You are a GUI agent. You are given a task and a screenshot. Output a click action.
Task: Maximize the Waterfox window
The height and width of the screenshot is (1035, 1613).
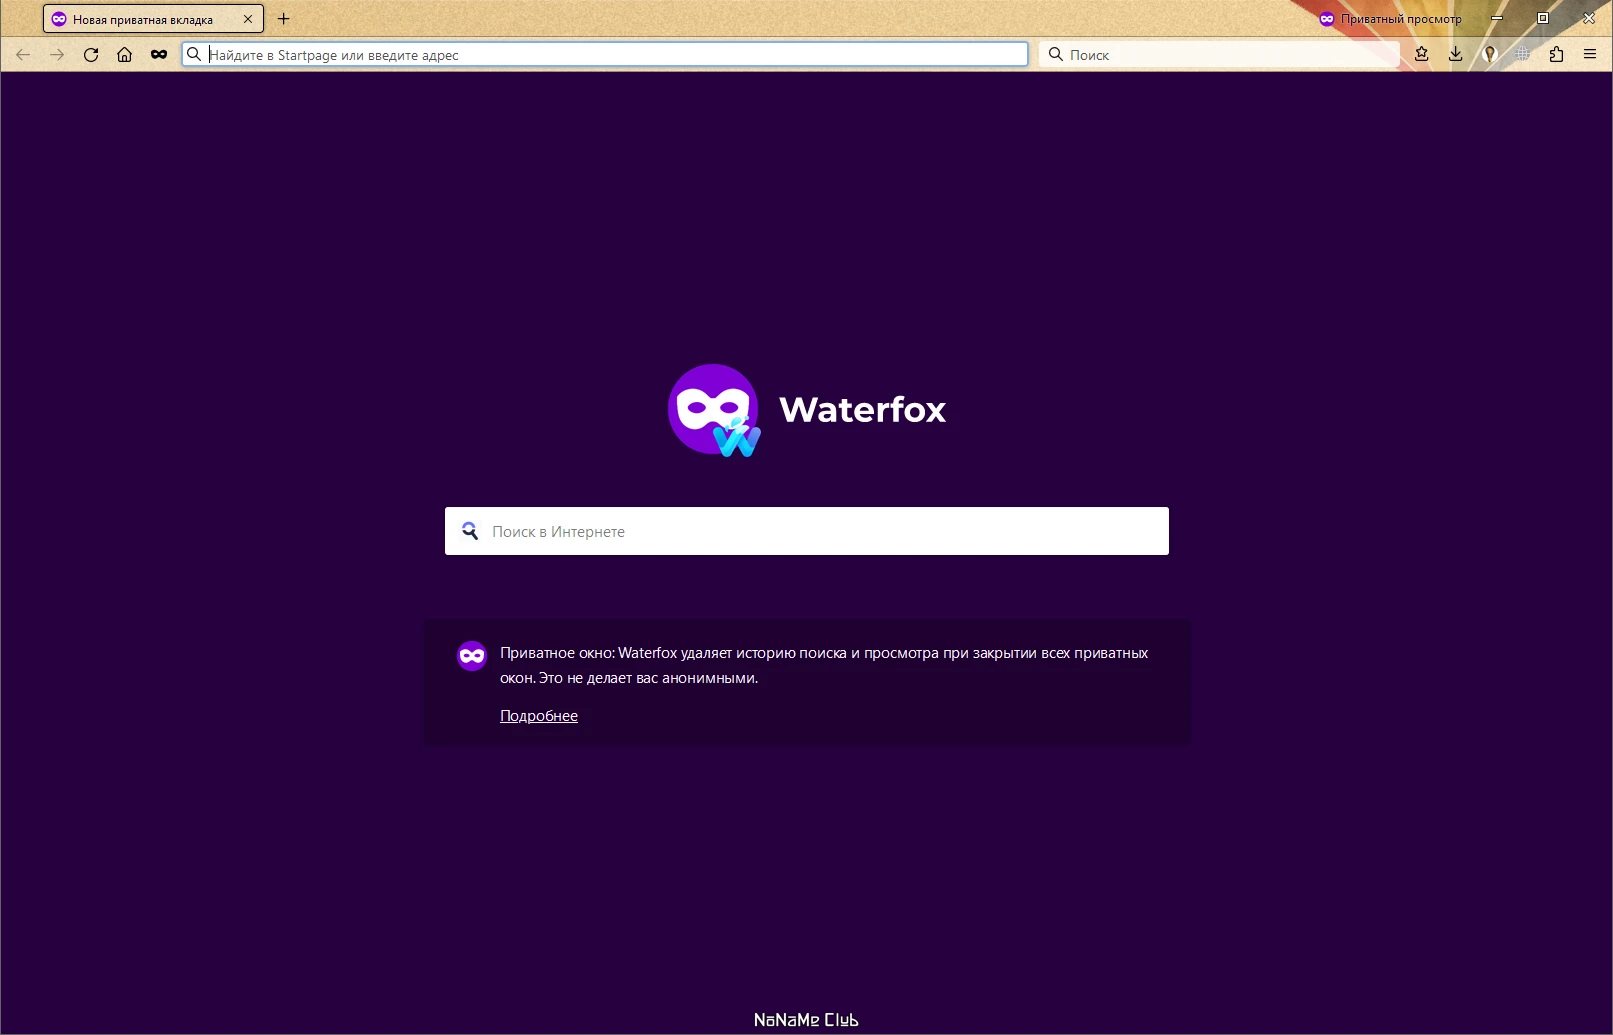click(1543, 18)
